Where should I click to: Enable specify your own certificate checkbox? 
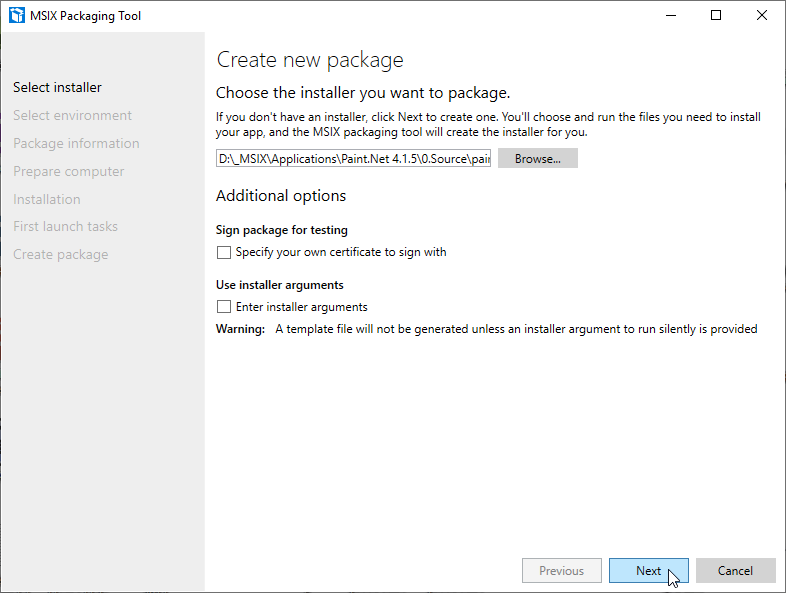point(224,253)
